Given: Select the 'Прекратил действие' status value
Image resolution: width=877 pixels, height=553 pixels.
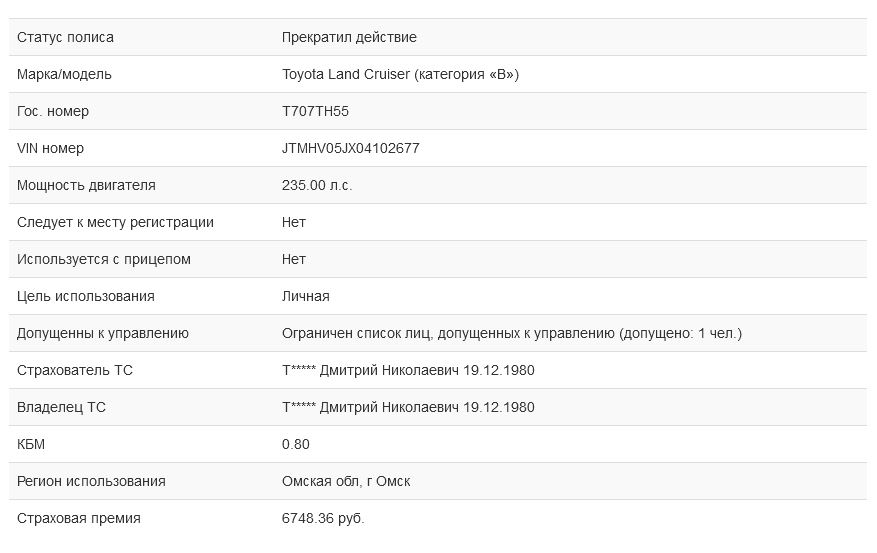Looking at the screenshot, I should point(349,37).
